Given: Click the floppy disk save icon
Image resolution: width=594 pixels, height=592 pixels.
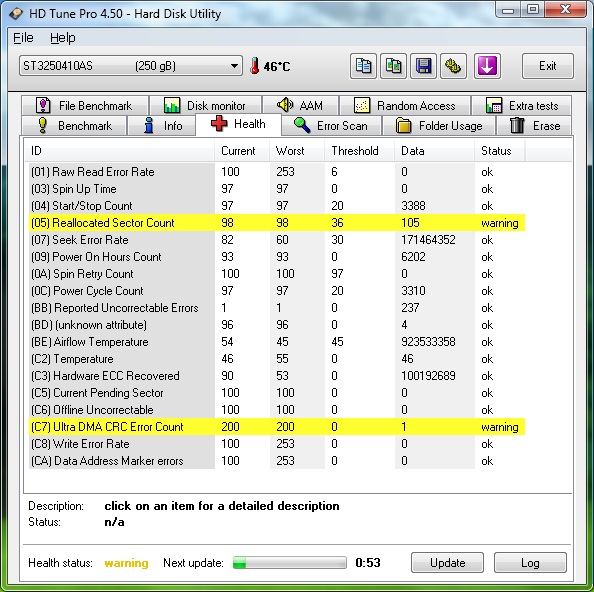Looking at the screenshot, I should 423,66.
